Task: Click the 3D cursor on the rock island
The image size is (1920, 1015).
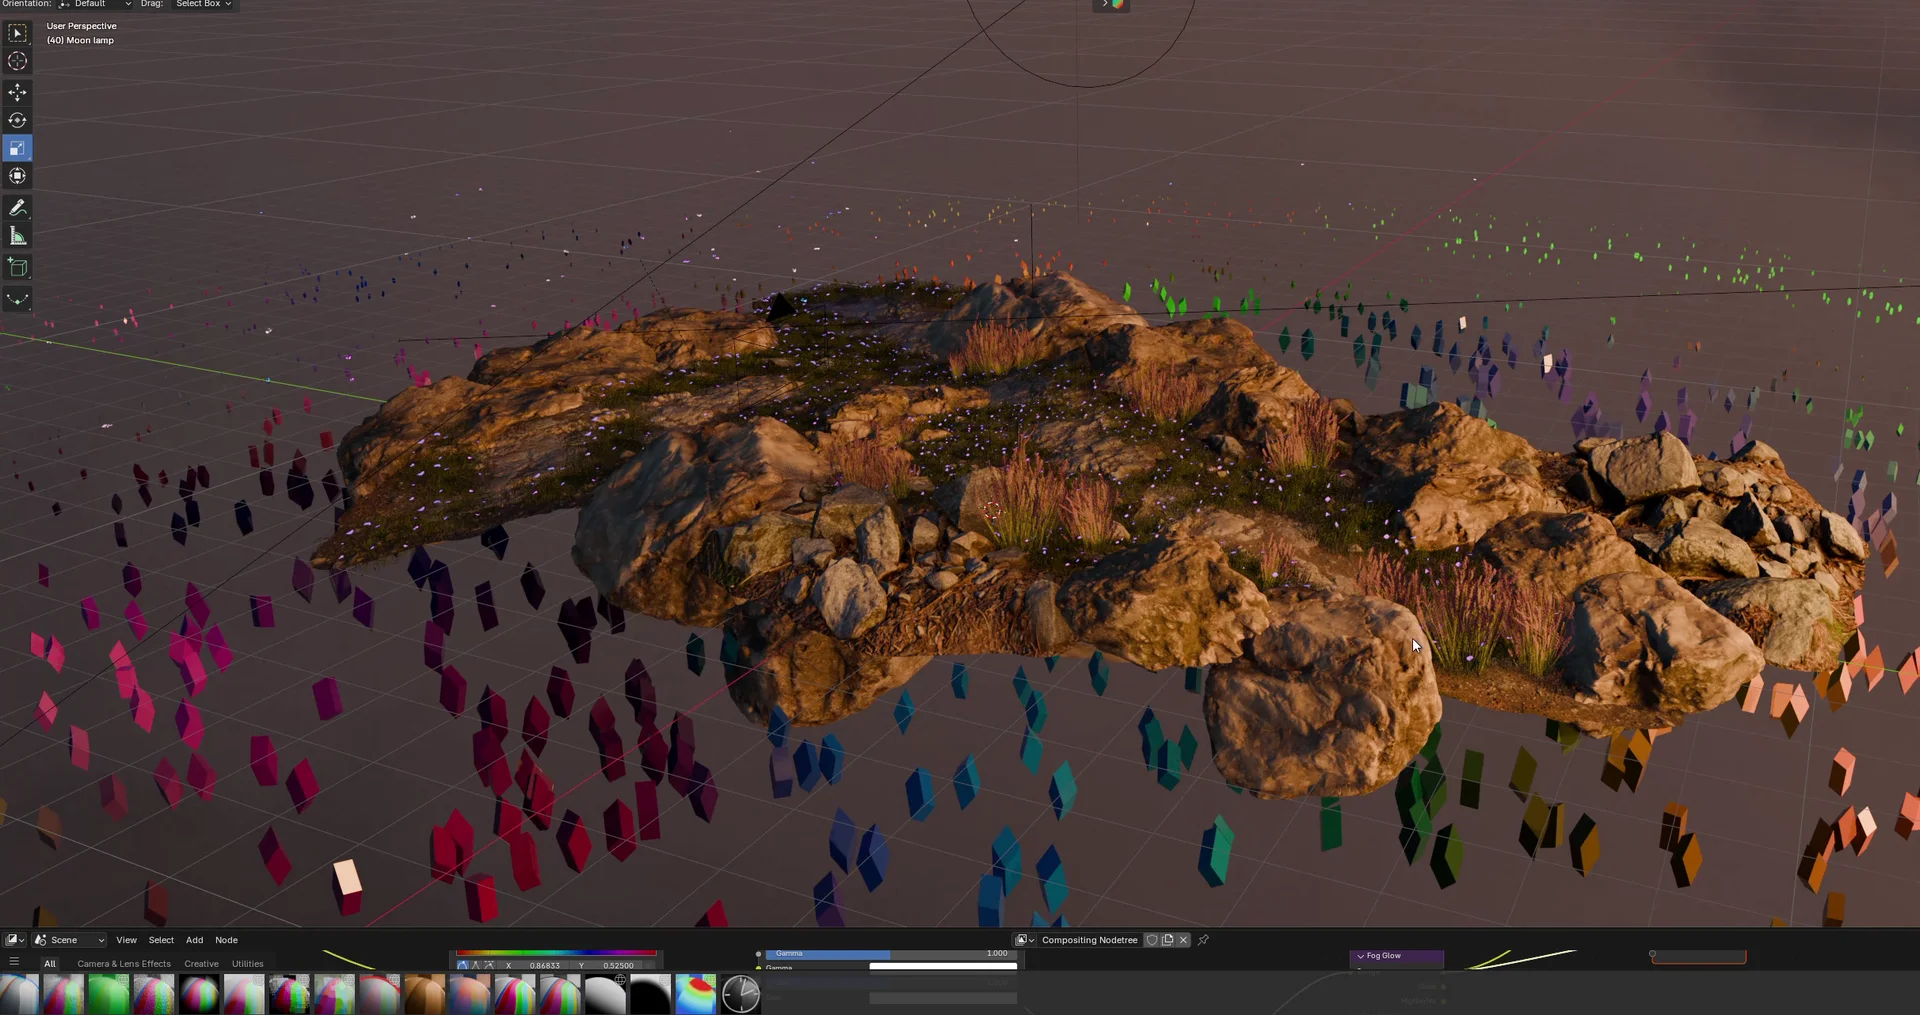Action: click(992, 510)
